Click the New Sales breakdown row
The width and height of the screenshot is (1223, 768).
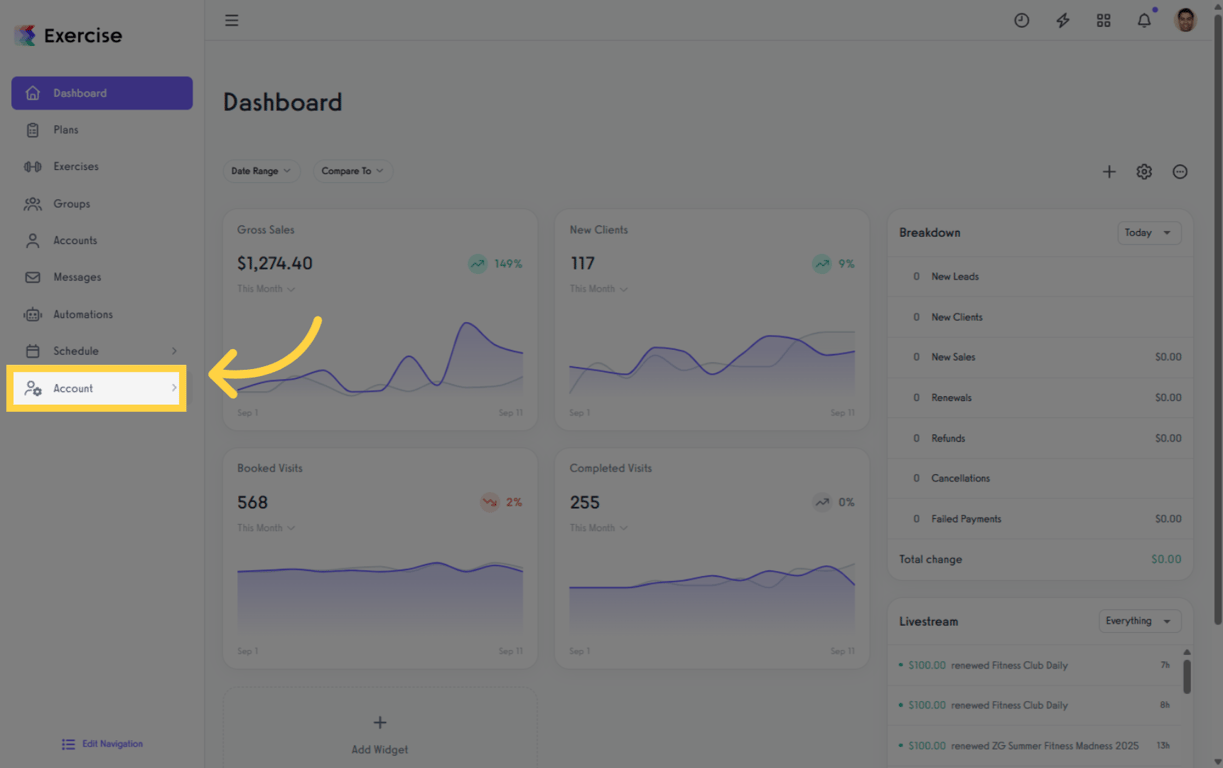tap(1040, 357)
